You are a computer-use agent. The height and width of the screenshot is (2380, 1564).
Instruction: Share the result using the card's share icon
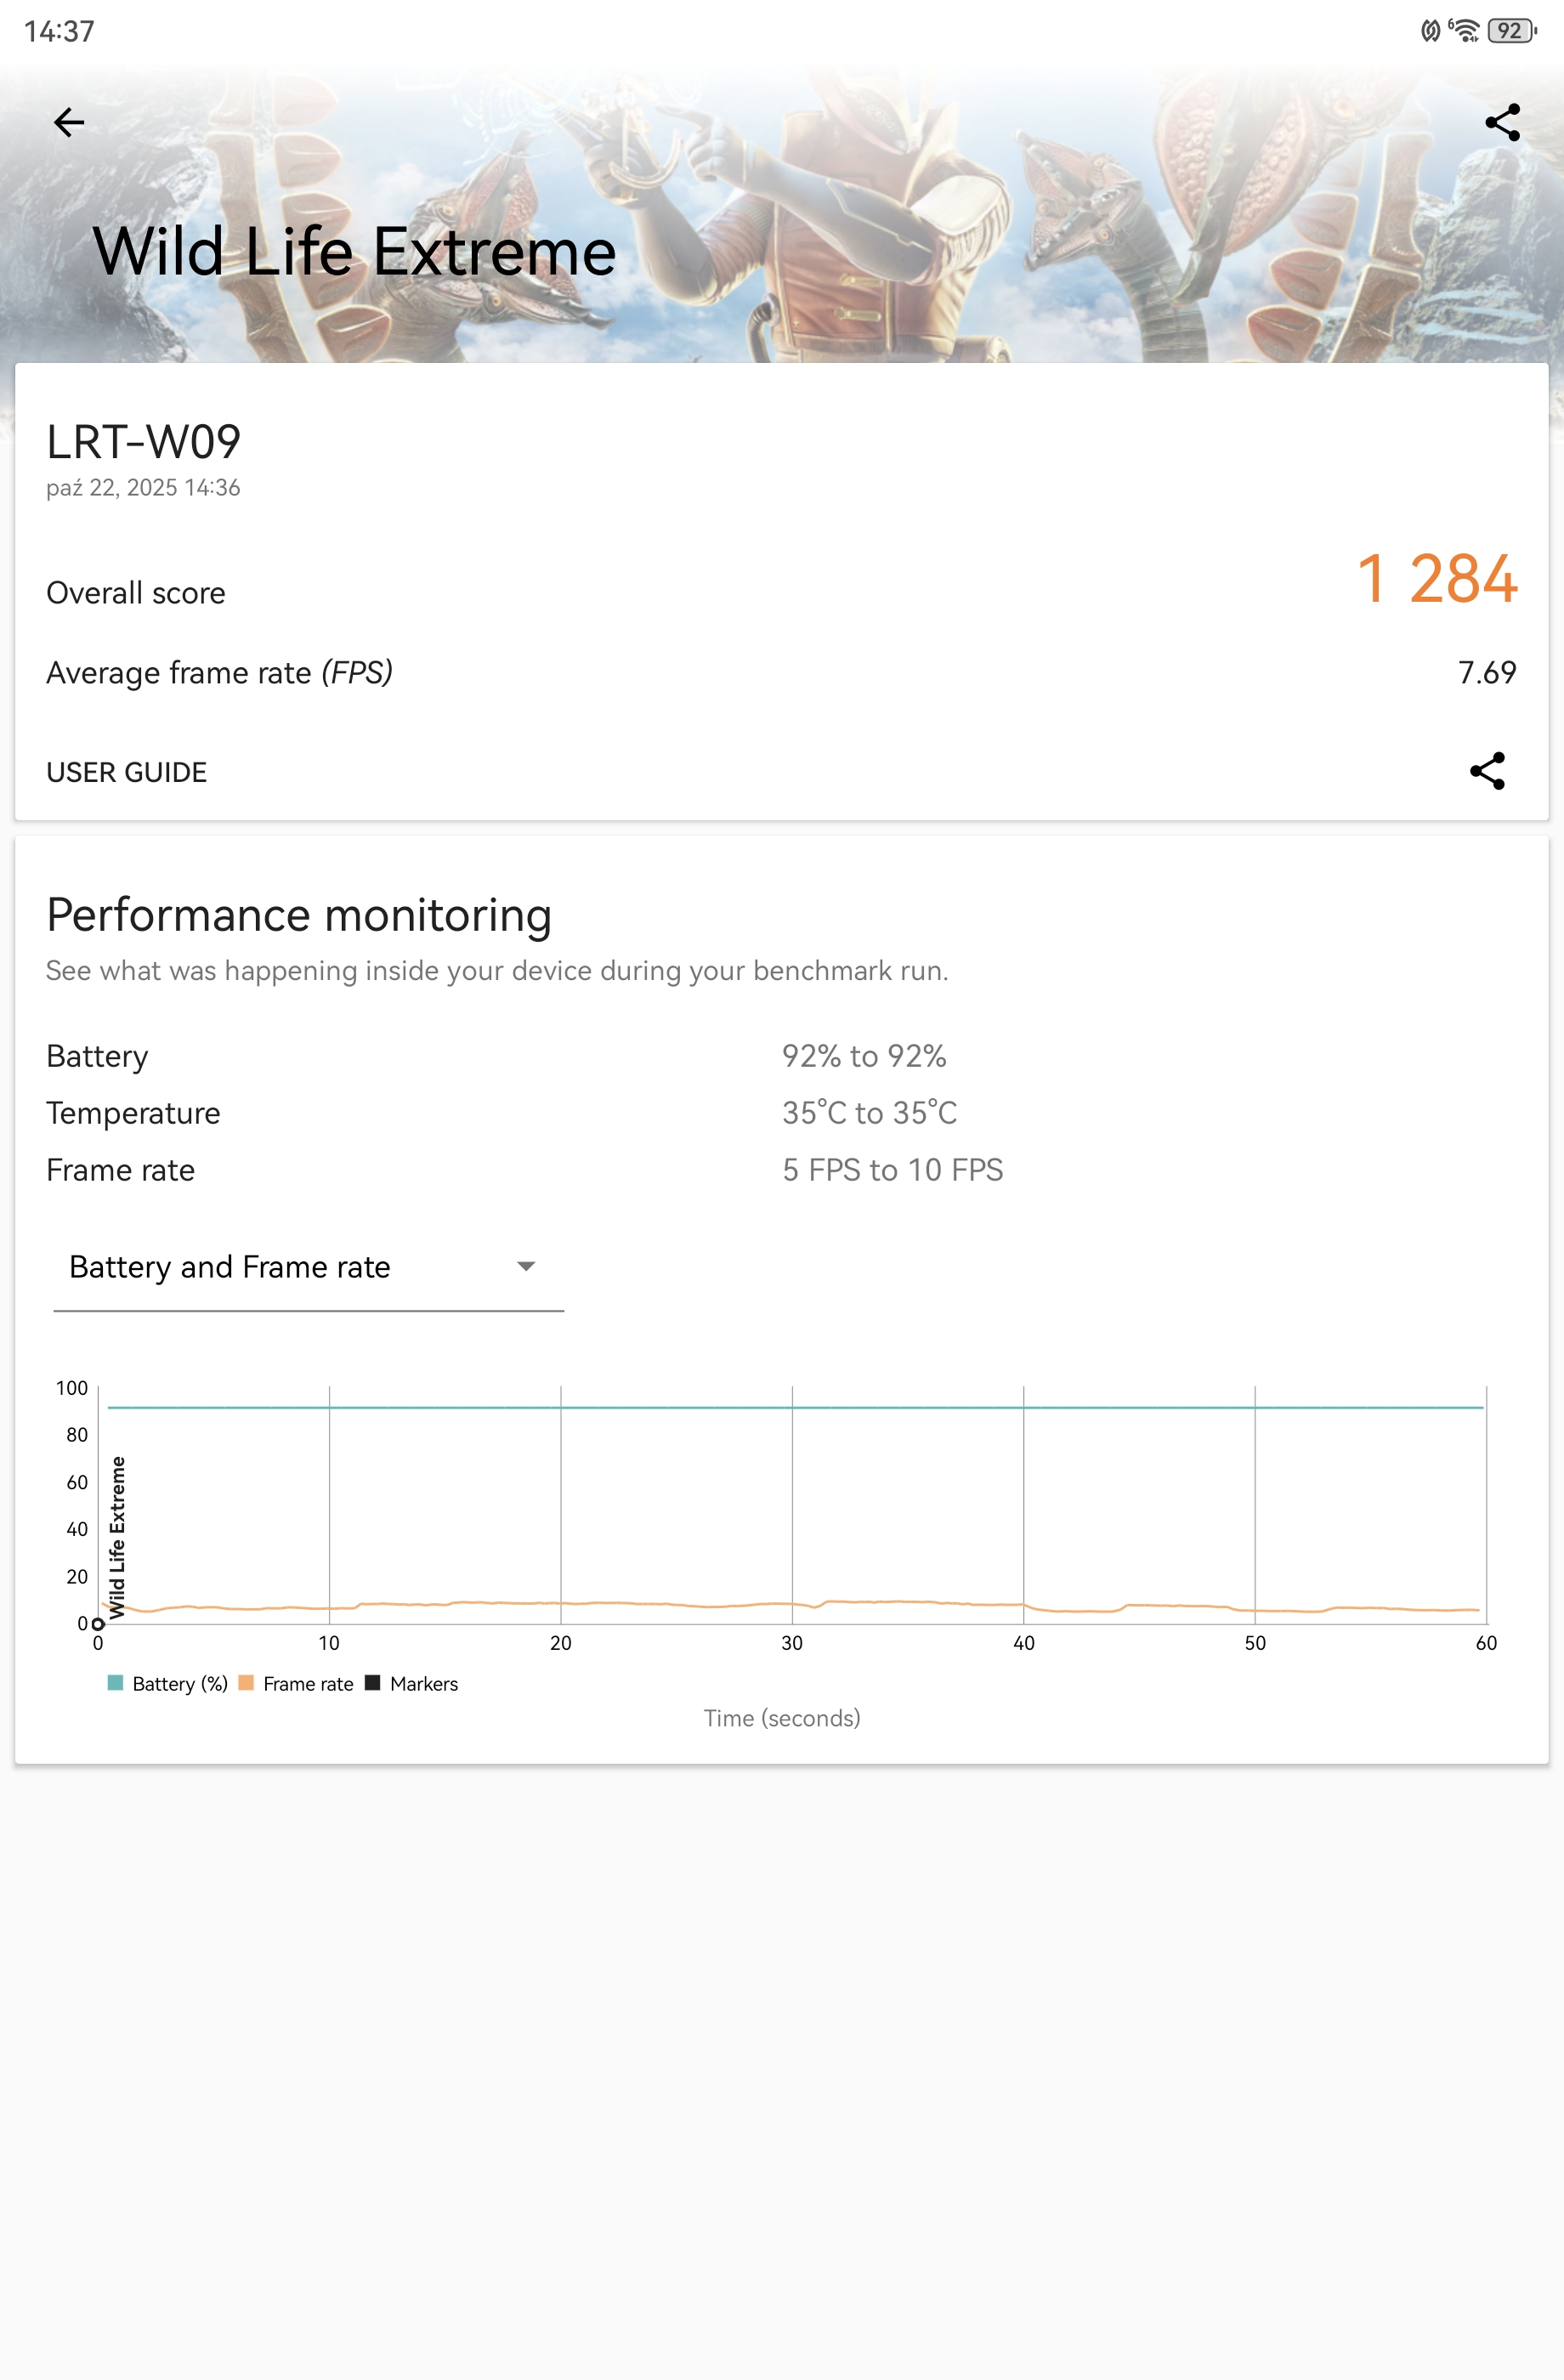tap(1487, 771)
